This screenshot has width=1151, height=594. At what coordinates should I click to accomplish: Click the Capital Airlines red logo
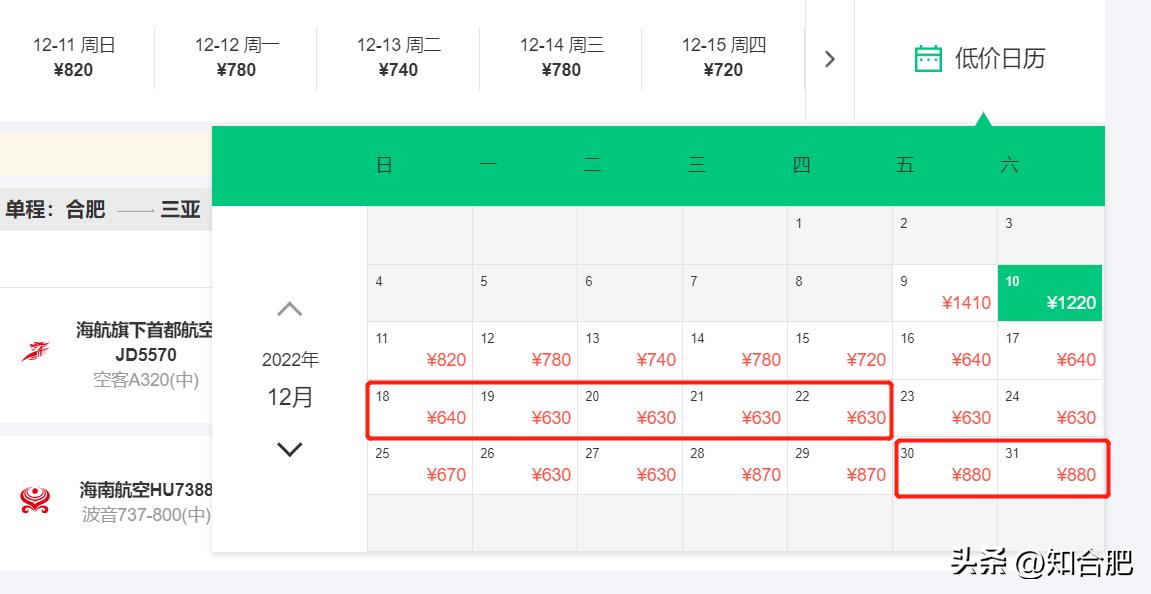(36, 353)
